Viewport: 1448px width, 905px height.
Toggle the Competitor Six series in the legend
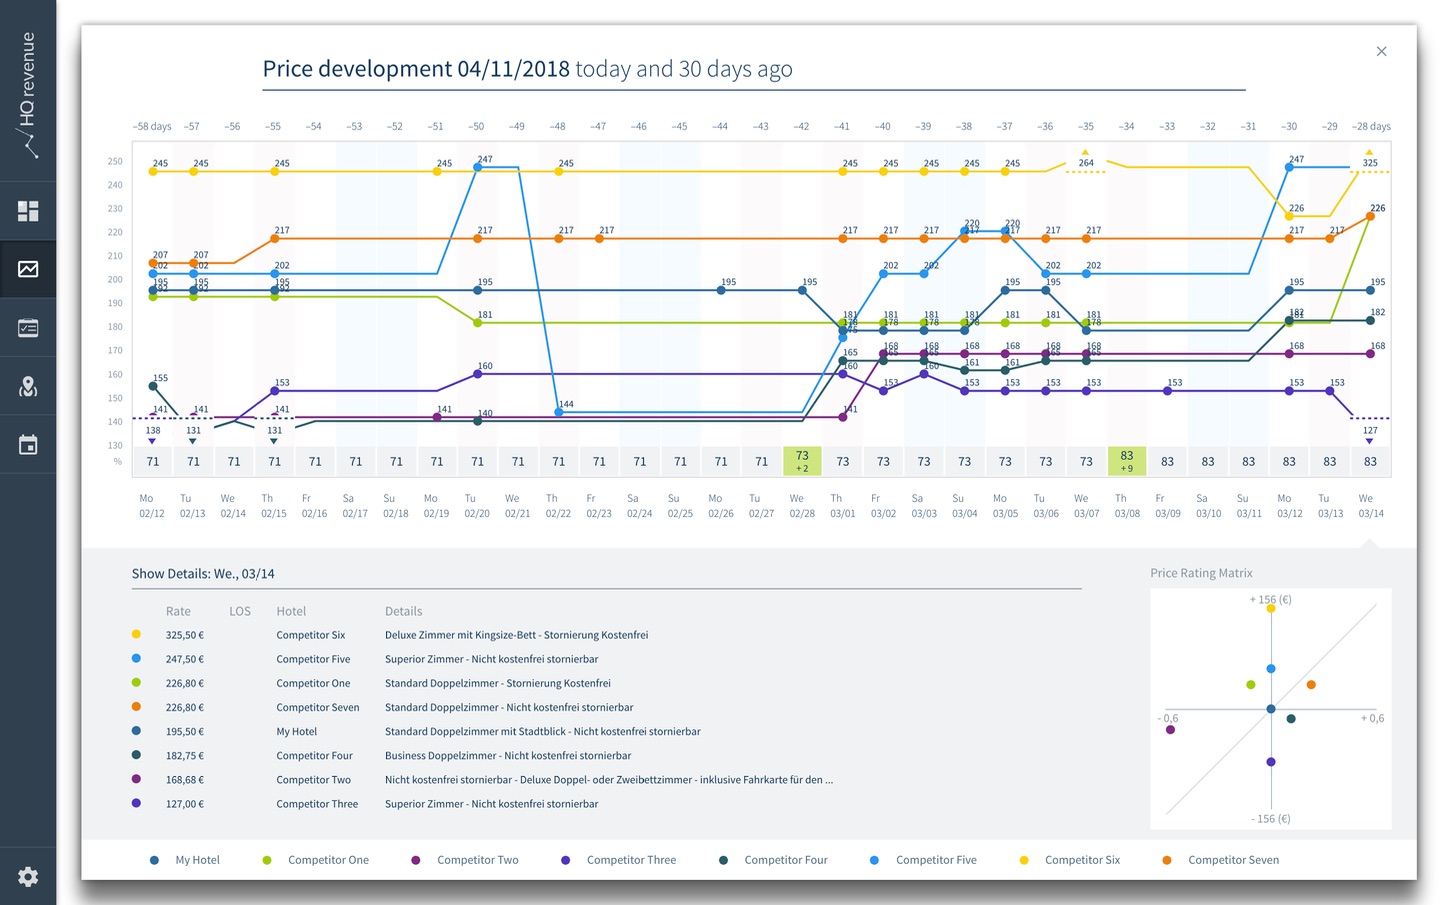pyautogui.click(x=1070, y=860)
